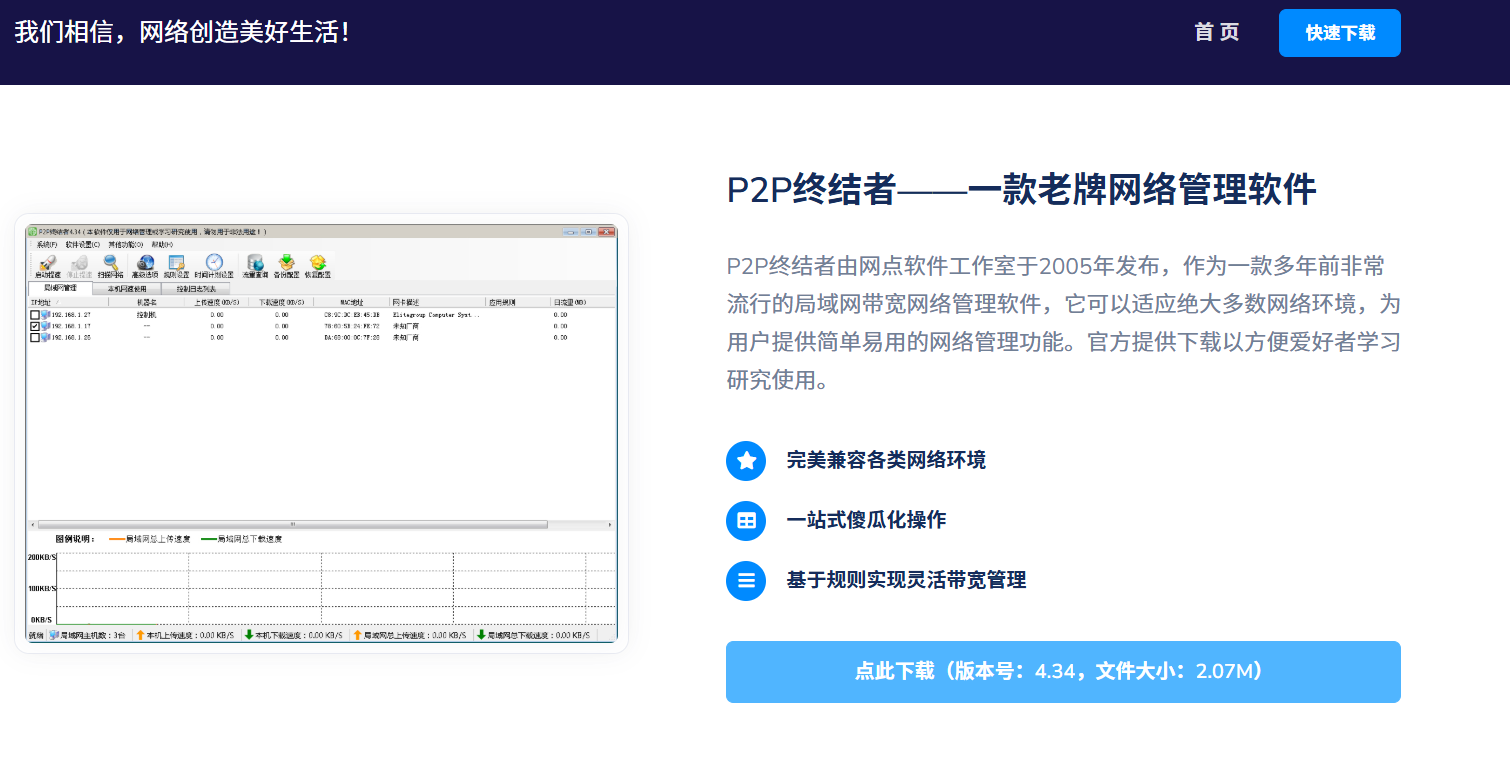Click the 局域网主机数: 3台 status bar entry

click(88, 635)
